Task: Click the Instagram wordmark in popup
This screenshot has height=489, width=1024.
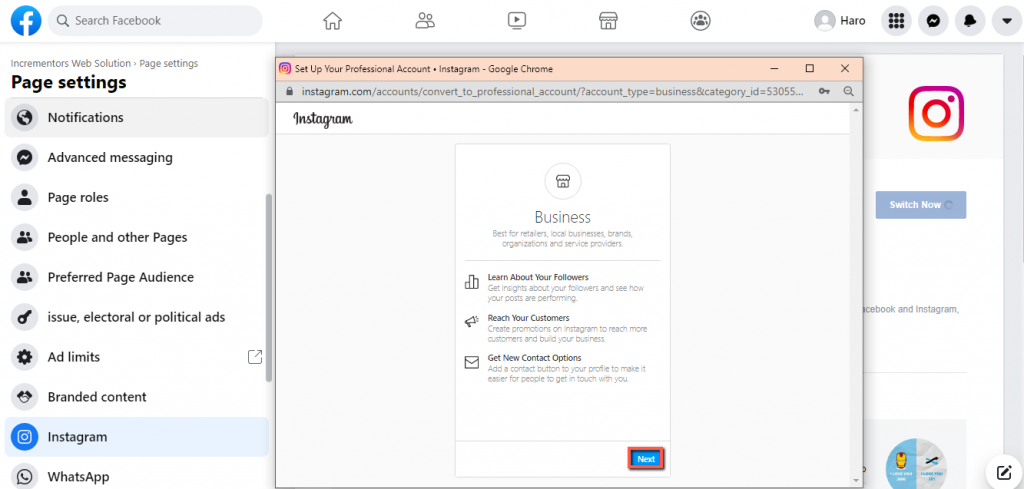Action: (x=323, y=119)
